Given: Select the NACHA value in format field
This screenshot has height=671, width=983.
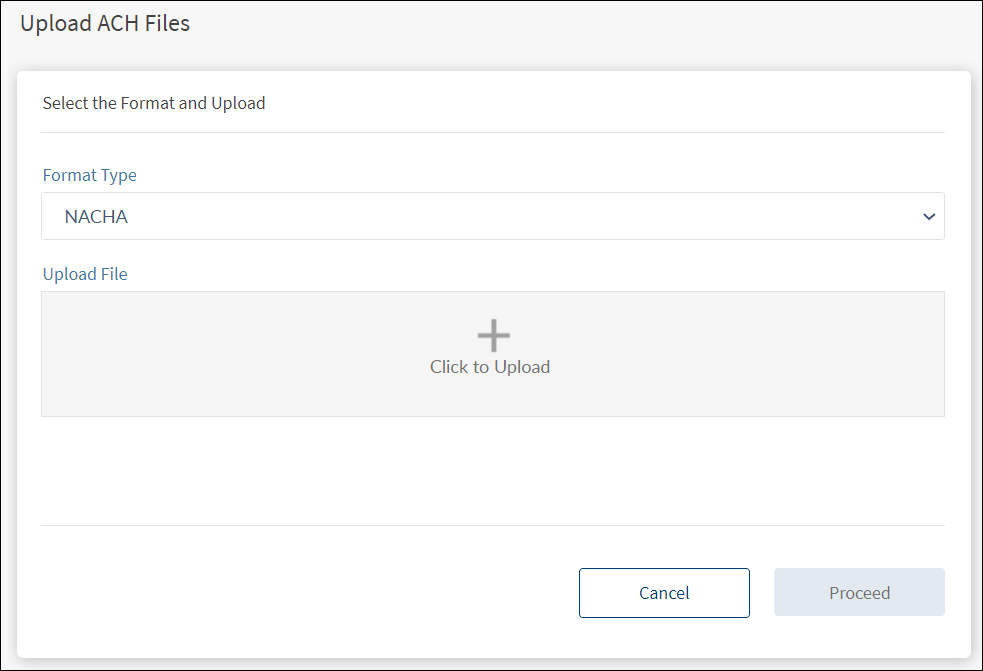Looking at the screenshot, I should coord(96,216).
